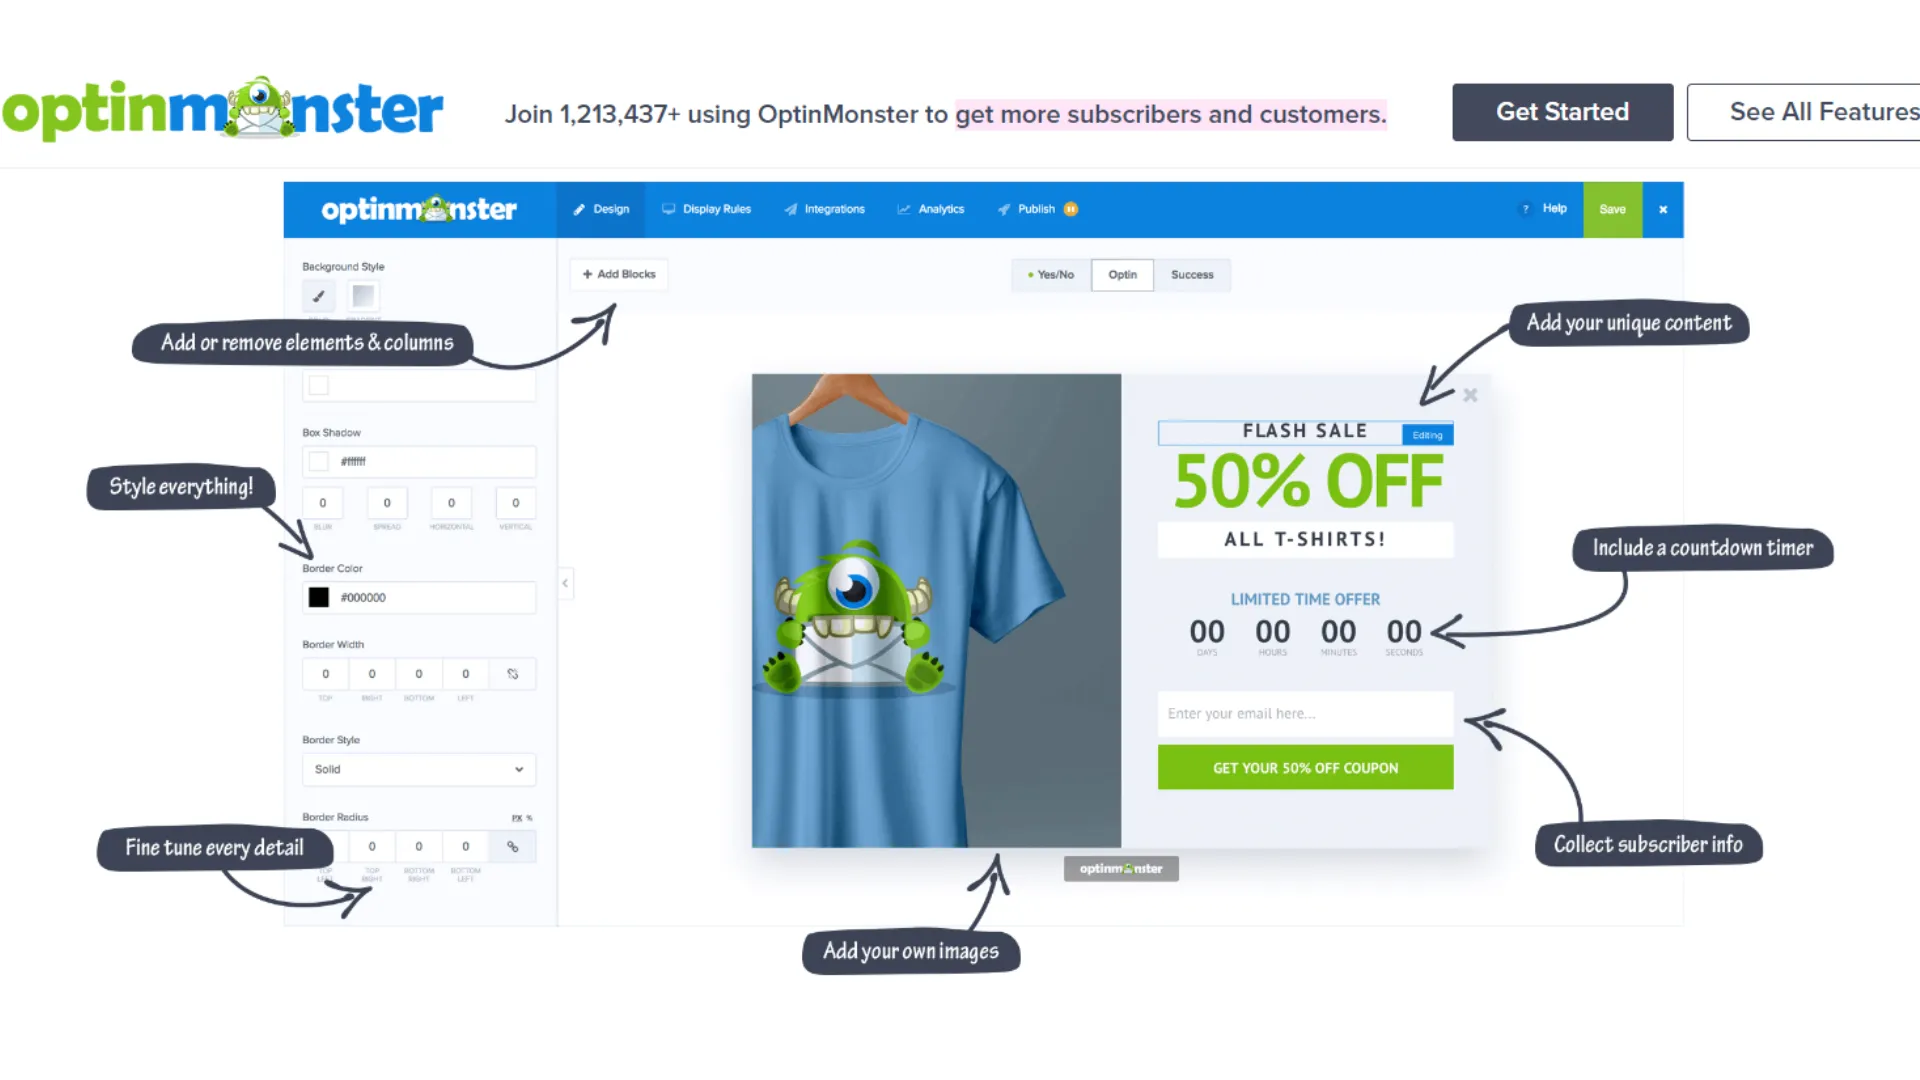Click the Help icon in top bar
1920x1080 pixels.
(1526, 208)
